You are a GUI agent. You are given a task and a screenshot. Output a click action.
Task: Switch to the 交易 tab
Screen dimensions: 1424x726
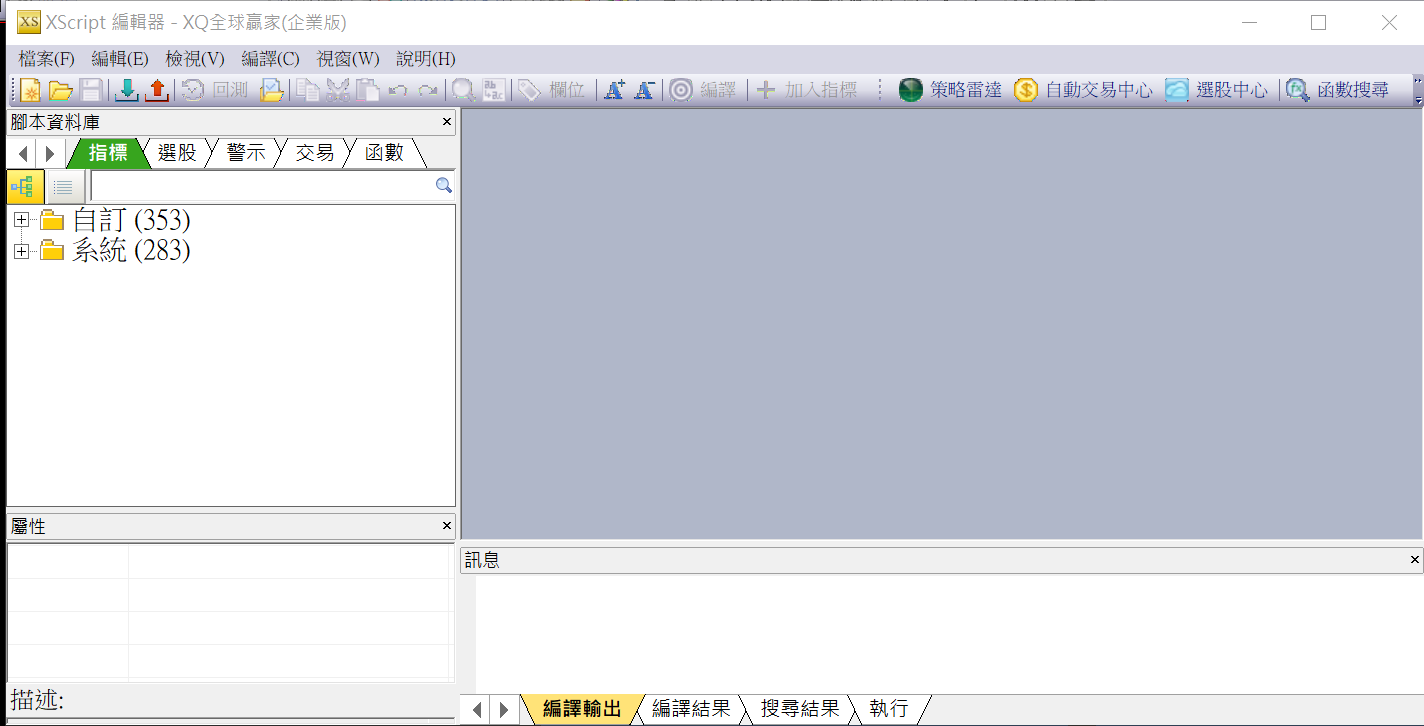point(315,153)
